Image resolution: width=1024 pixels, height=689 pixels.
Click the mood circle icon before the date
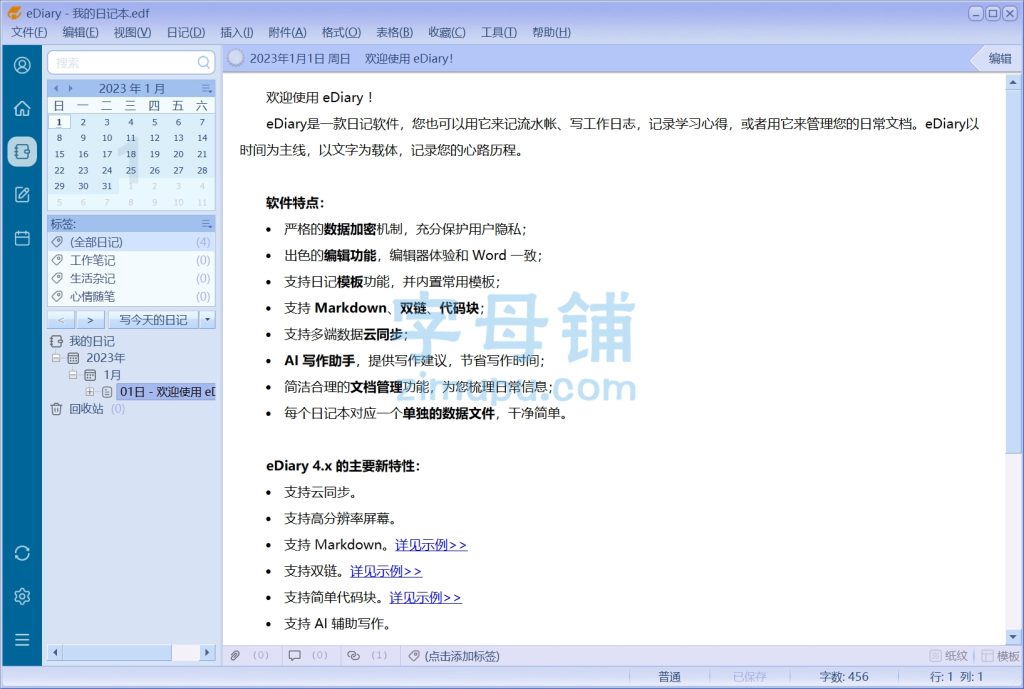pos(235,58)
